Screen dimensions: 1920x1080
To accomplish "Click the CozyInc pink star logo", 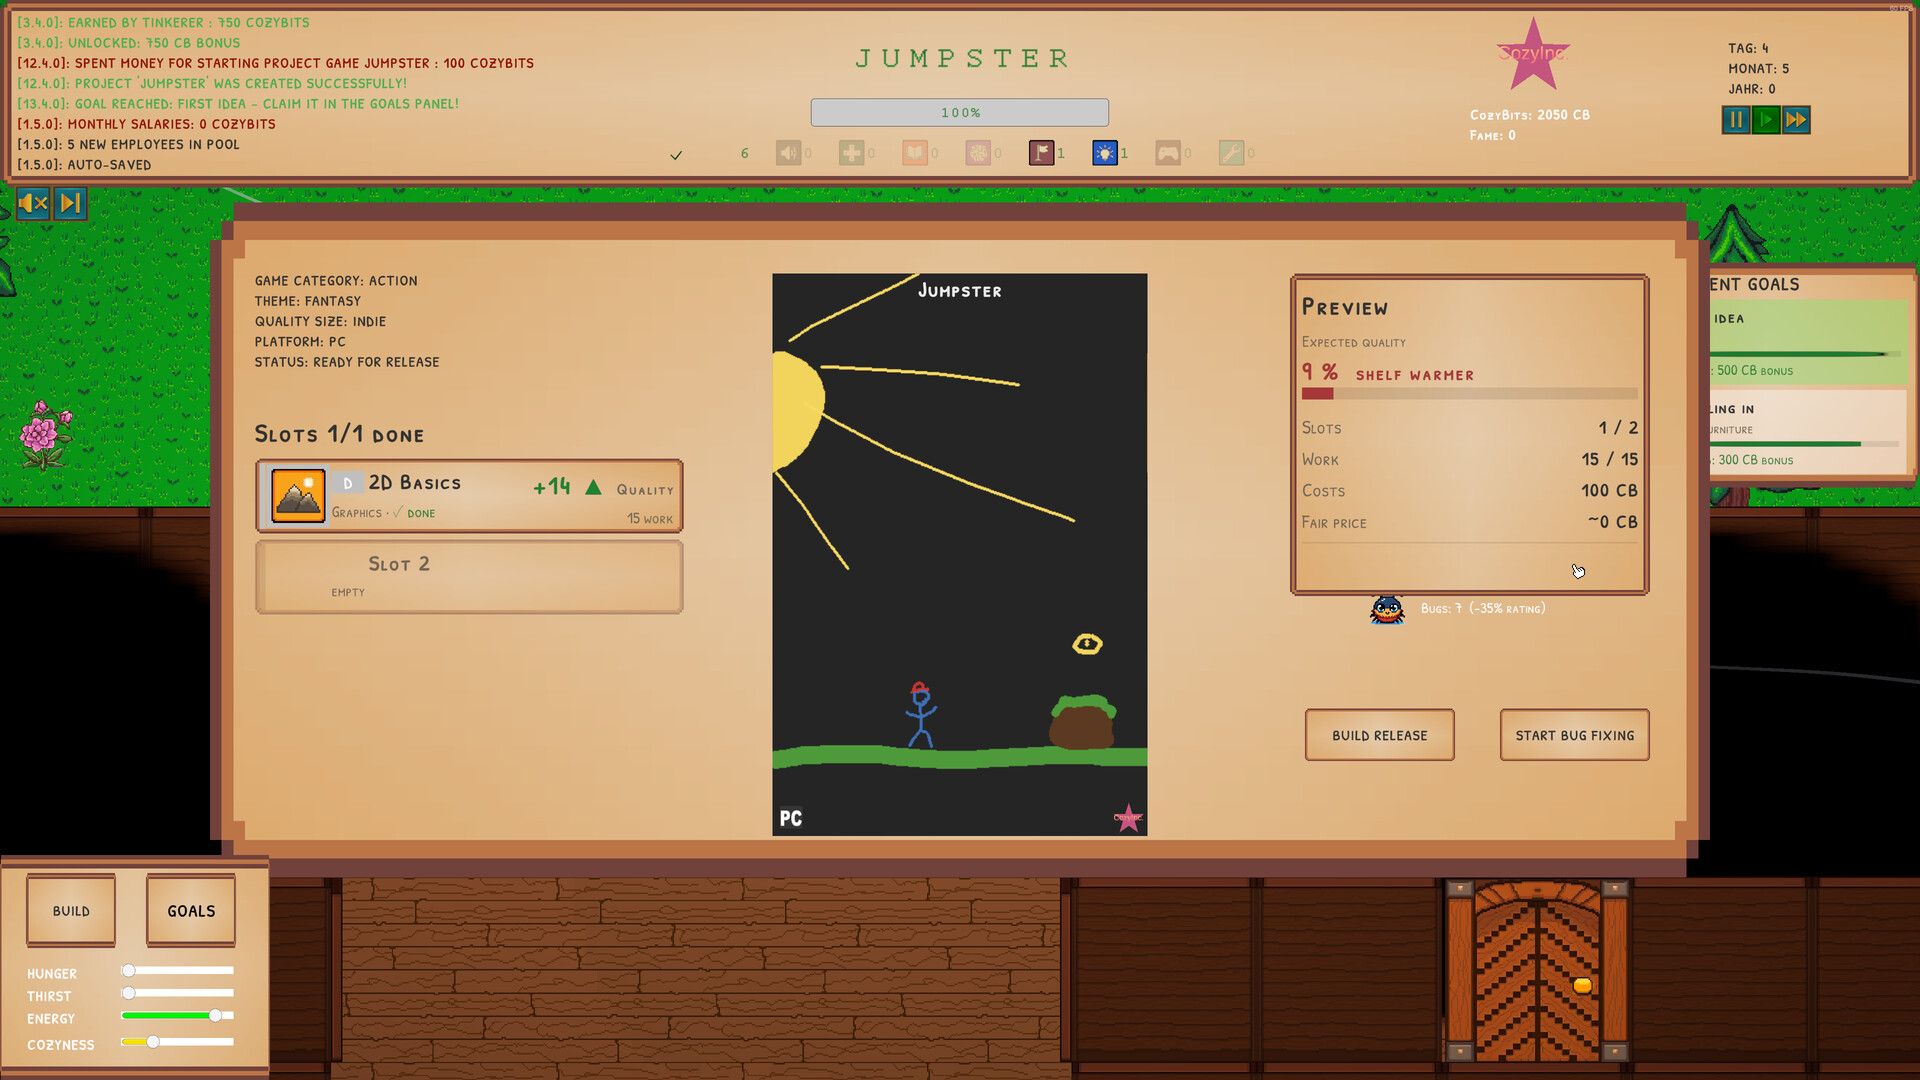I will [x=1533, y=55].
